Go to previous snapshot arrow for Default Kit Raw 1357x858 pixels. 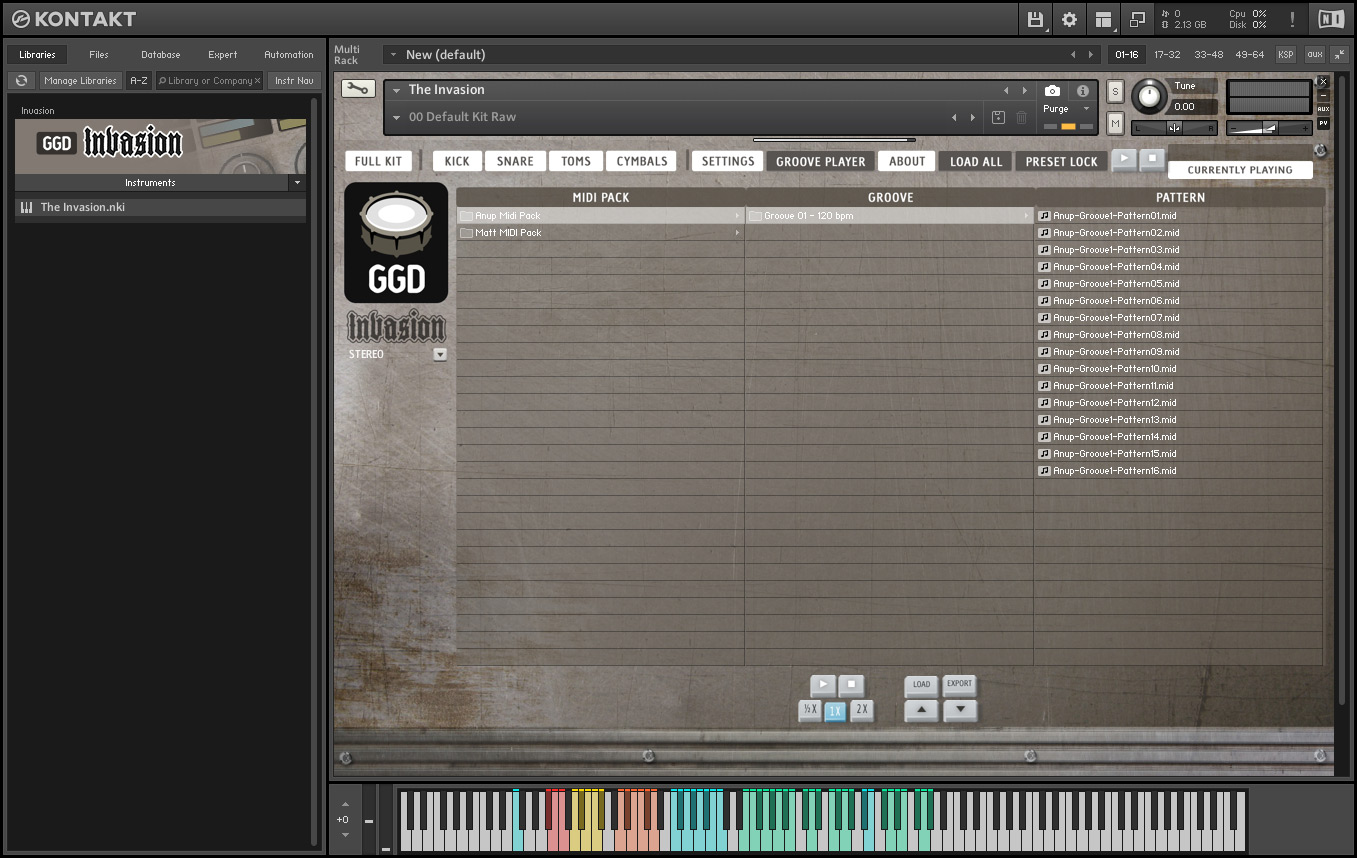coord(954,117)
